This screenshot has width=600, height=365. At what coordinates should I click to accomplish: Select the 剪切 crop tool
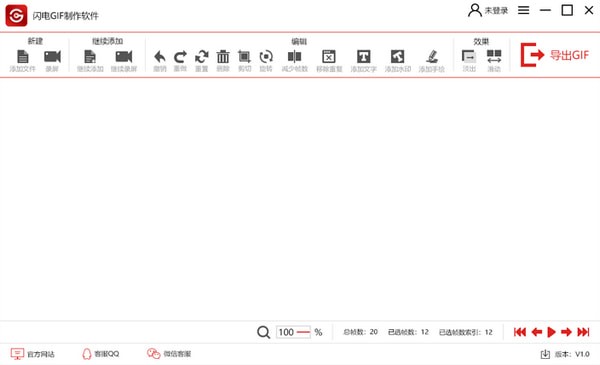[244, 57]
